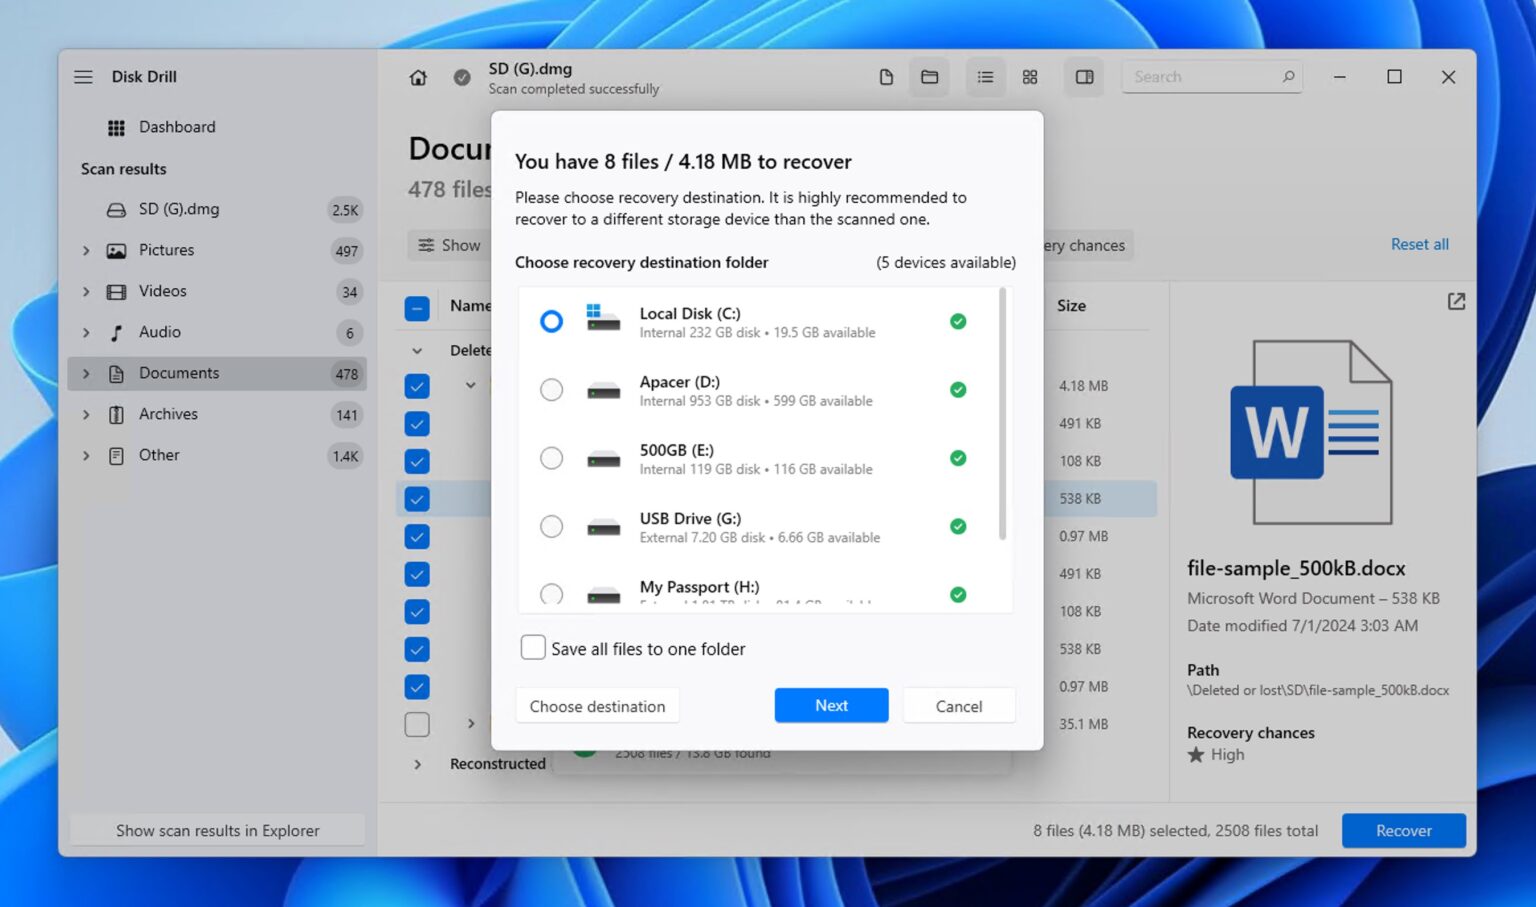Screen dimensions: 1536x907
Task: Select the Other category showing 1.4K items
Action: pyautogui.click(x=159, y=455)
